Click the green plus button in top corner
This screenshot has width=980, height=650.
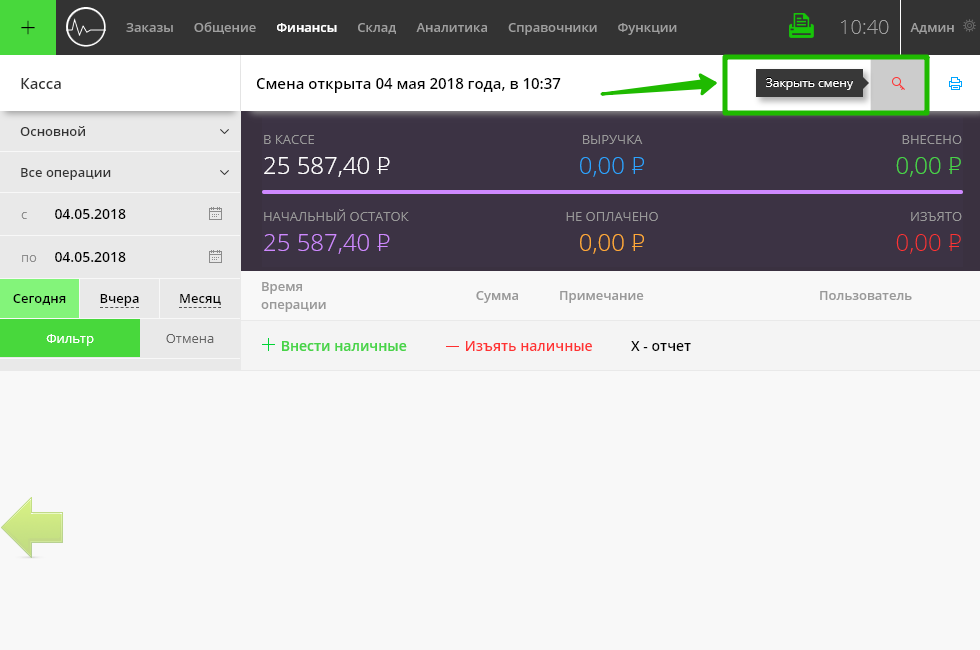coord(28,27)
